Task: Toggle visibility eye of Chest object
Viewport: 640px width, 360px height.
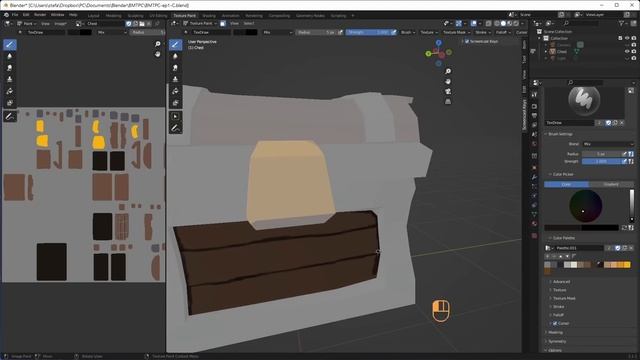Action: [x=627, y=51]
